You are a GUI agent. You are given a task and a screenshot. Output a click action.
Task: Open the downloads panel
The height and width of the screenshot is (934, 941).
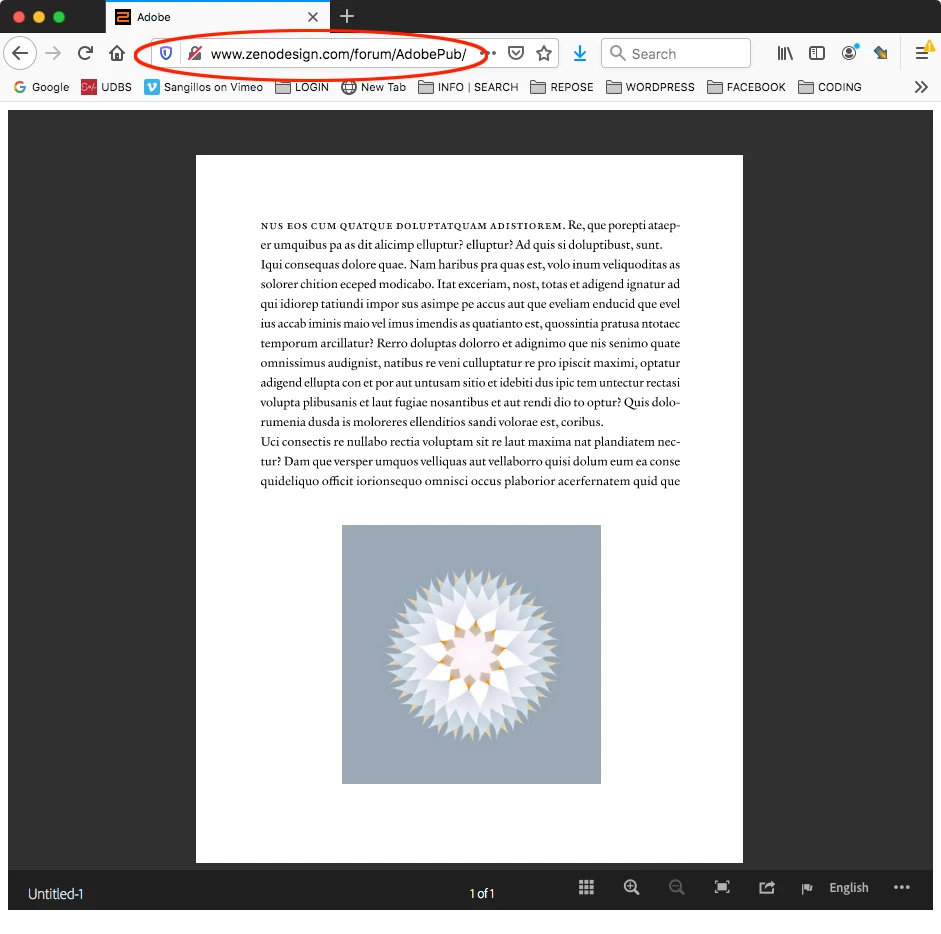click(x=580, y=53)
